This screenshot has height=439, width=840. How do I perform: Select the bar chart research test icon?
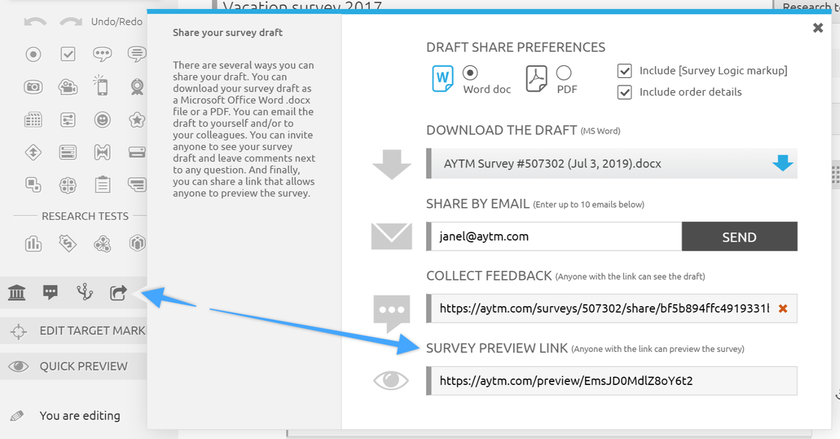(33, 243)
